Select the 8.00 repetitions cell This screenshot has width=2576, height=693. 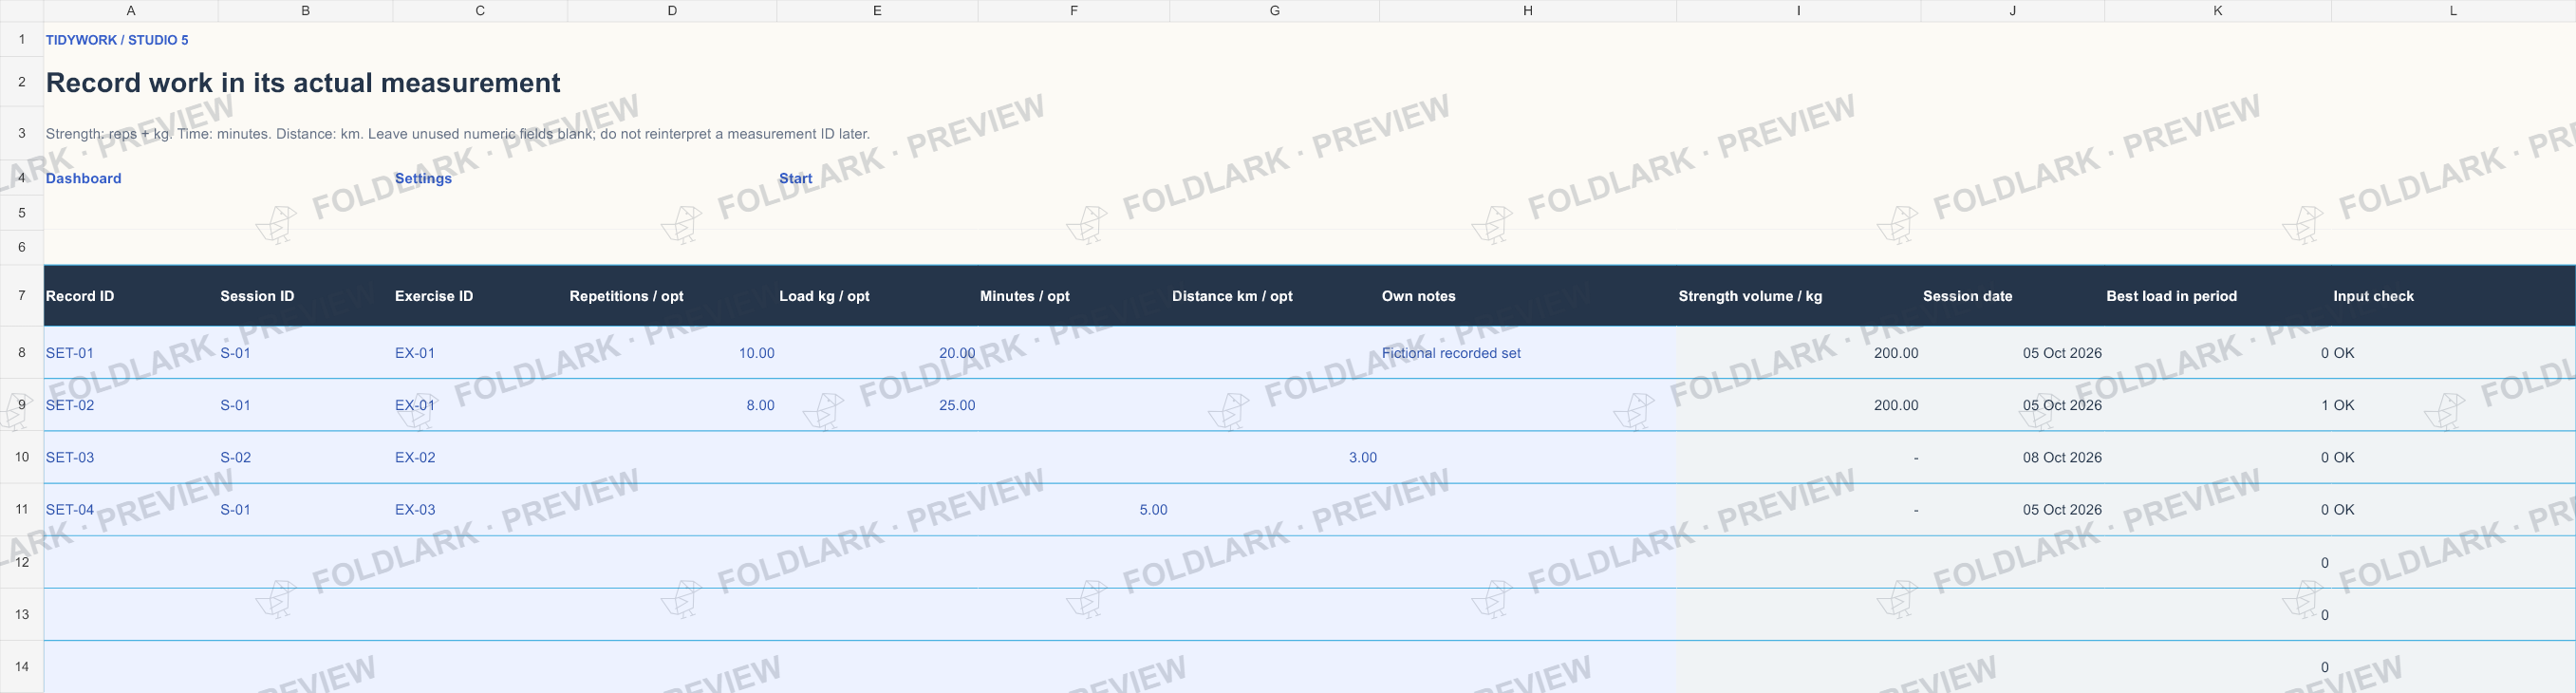pos(672,405)
